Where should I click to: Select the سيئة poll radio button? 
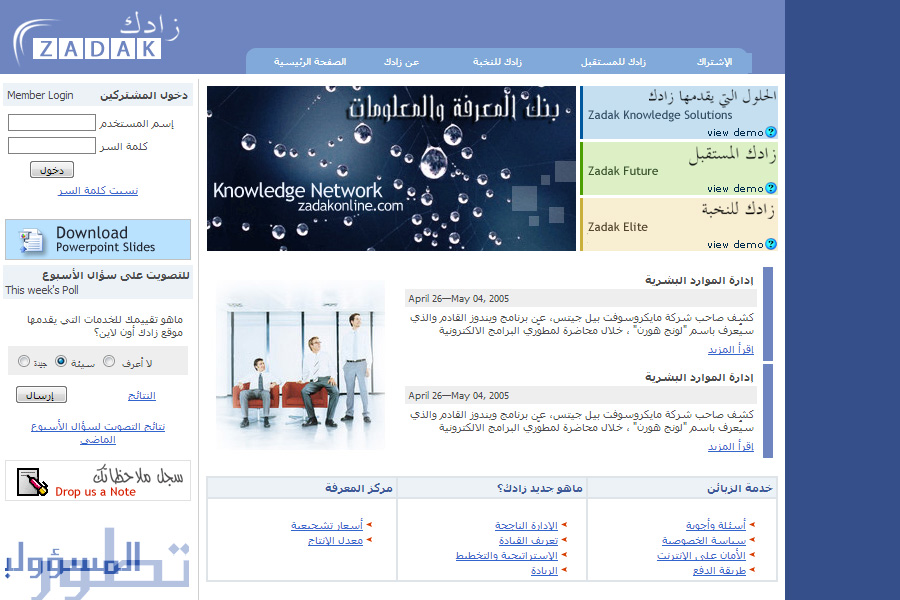[x=61, y=361]
